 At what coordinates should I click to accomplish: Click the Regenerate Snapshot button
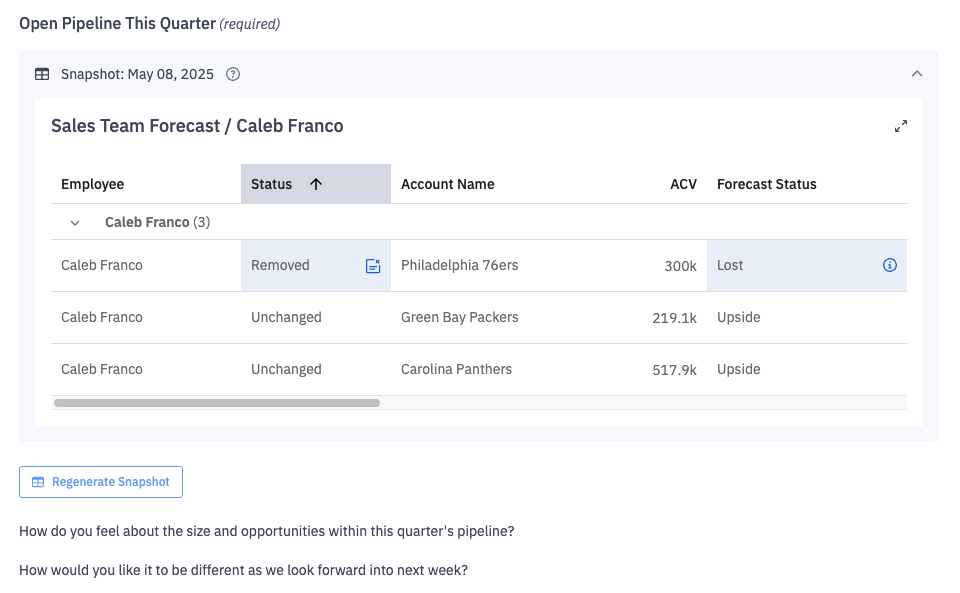[x=101, y=482]
